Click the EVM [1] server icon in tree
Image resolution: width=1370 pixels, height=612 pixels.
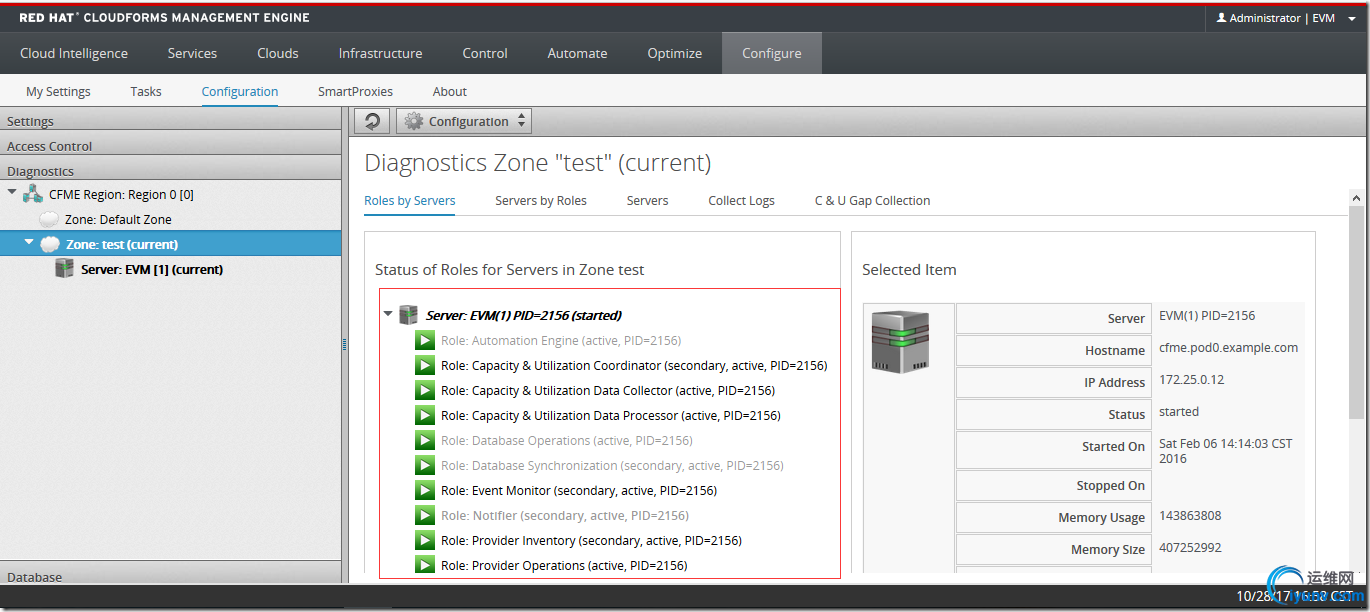(x=65, y=269)
